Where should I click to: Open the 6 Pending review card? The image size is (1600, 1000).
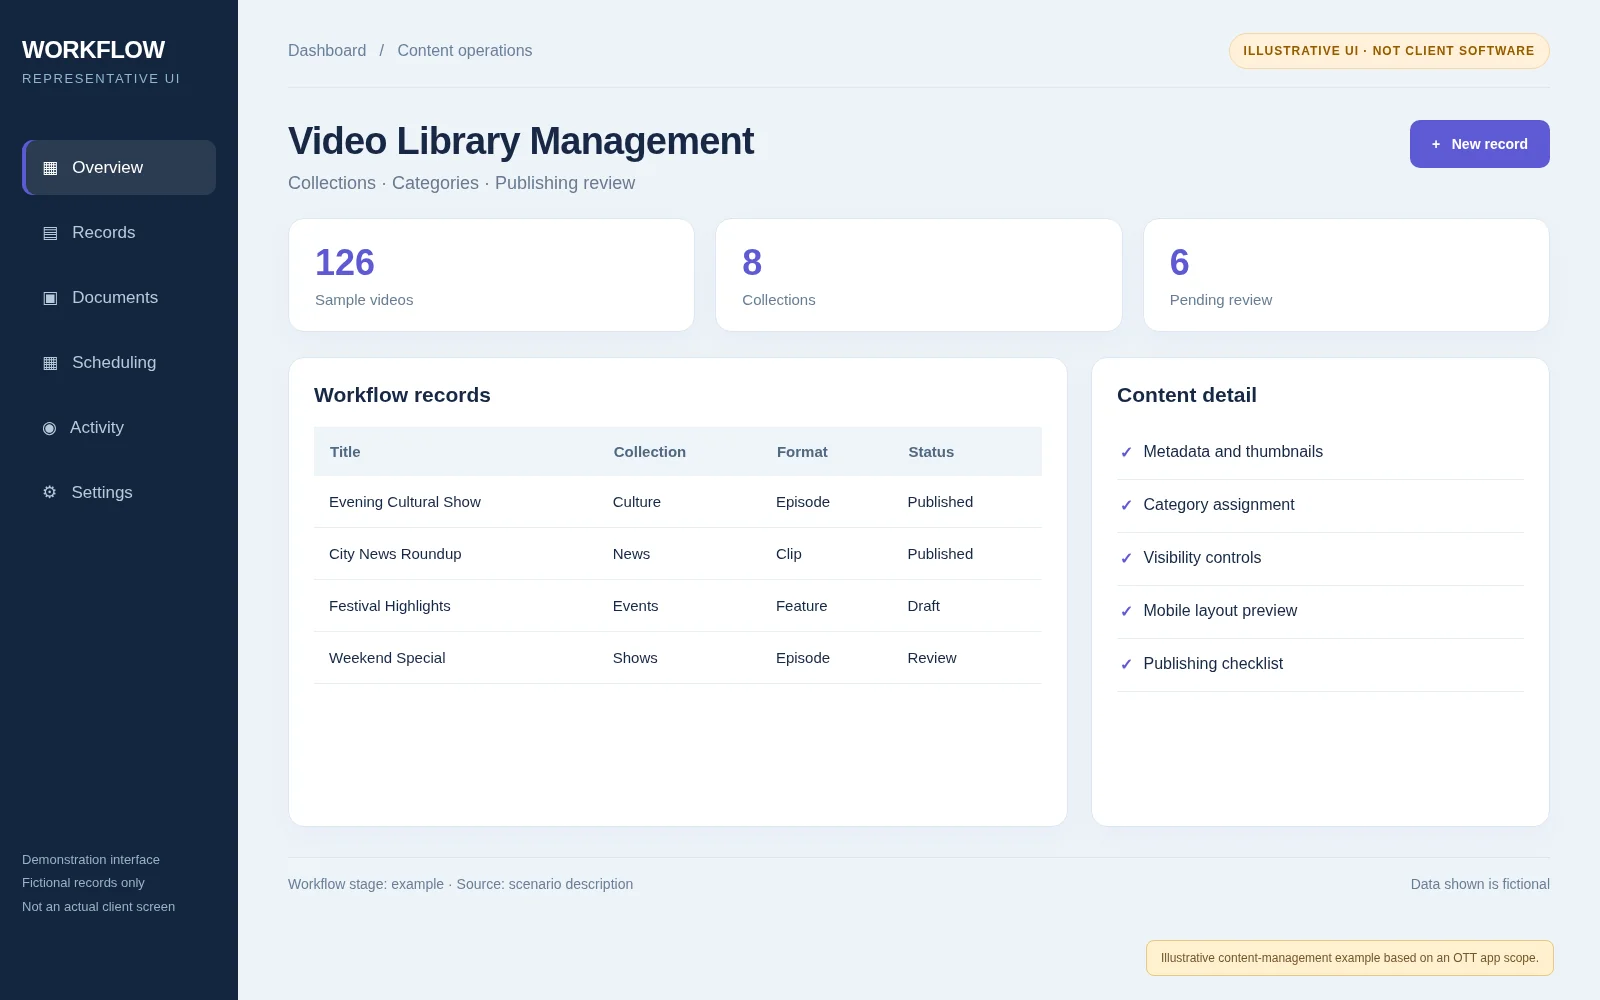(x=1346, y=275)
